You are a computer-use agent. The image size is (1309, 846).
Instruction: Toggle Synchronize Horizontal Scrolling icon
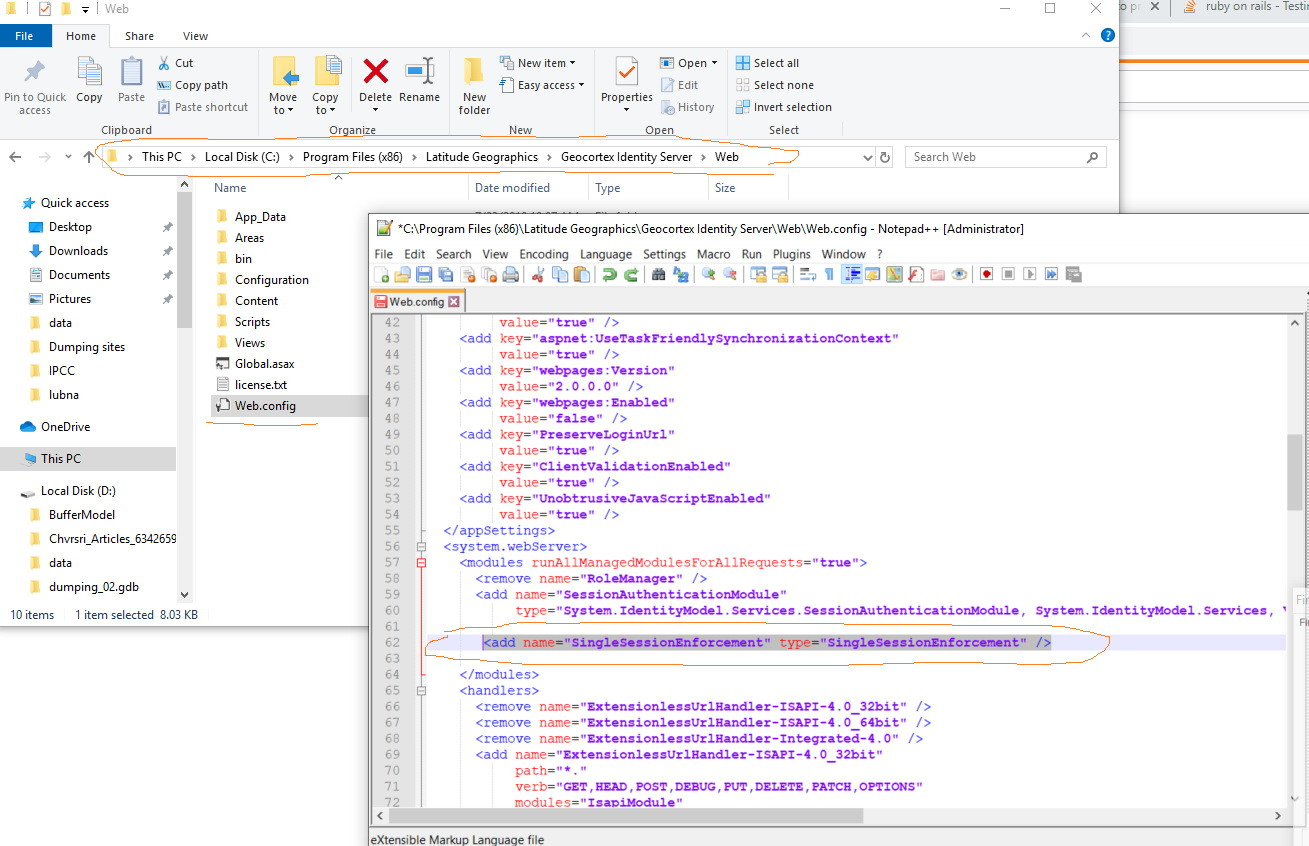coord(780,275)
